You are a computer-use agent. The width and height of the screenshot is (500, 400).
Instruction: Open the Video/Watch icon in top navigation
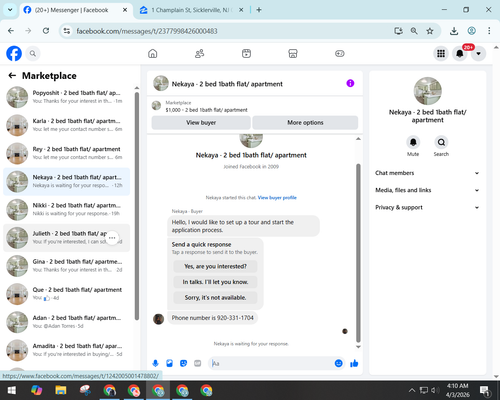(x=246, y=53)
